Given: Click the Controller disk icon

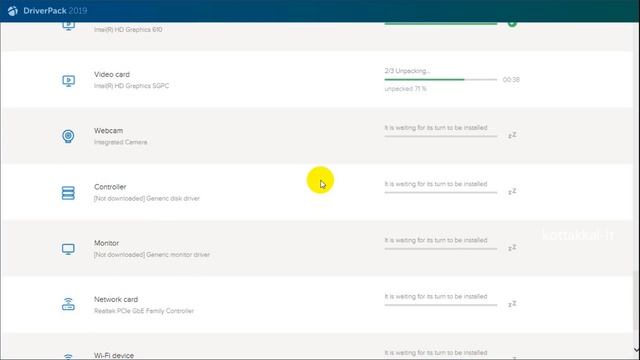Looking at the screenshot, I should [x=68, y=193].
